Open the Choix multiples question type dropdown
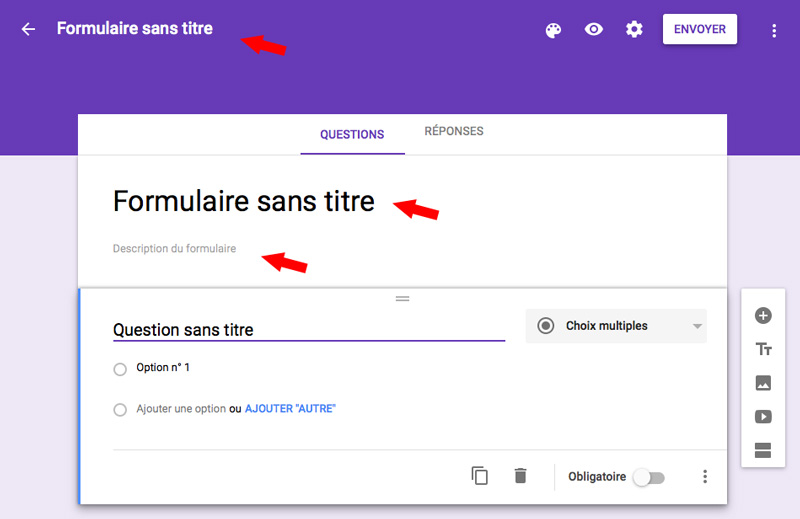The image size is (800, 519). click(616, 326)
